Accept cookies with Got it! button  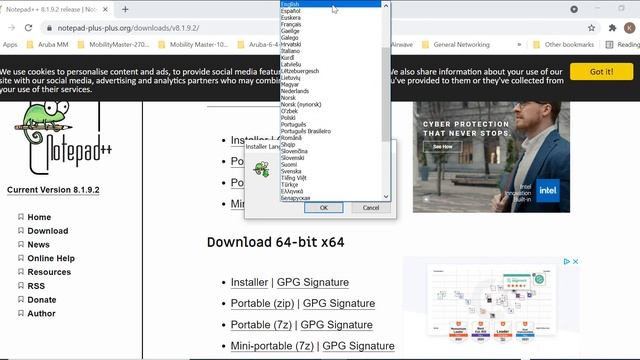pyautogui.click(x=602, y=71)
